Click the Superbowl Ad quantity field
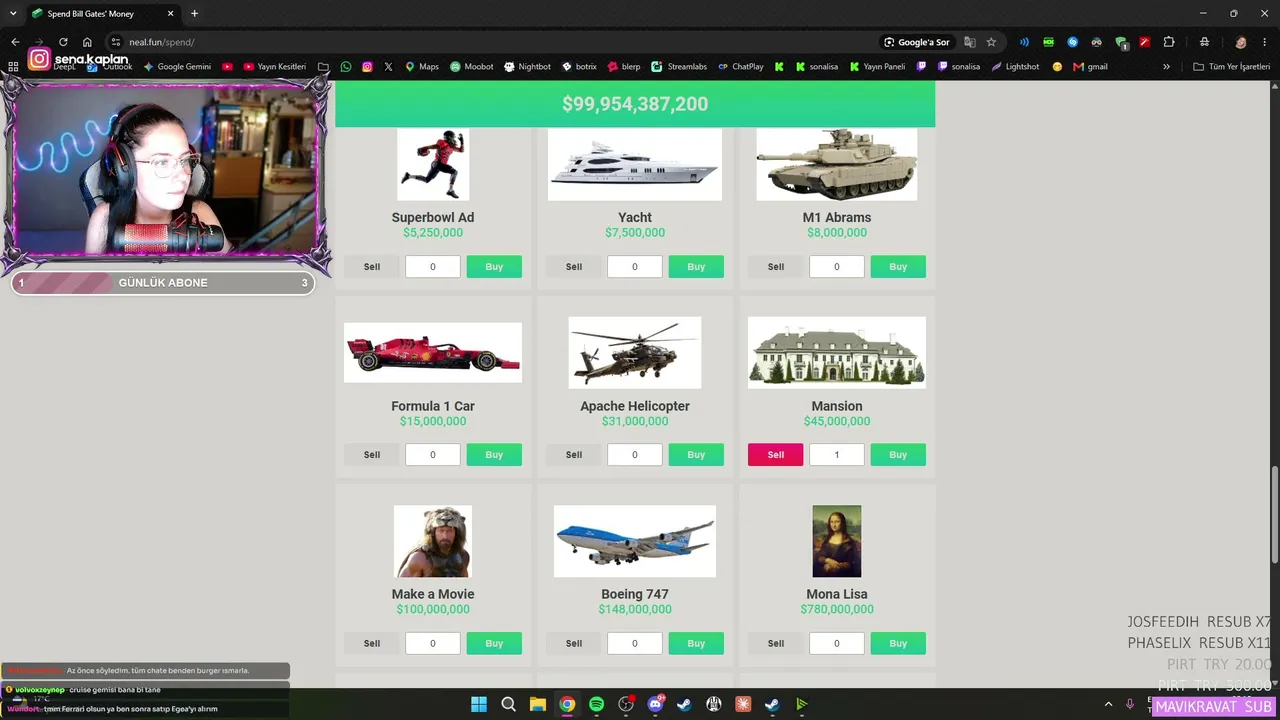 (433, 267)
